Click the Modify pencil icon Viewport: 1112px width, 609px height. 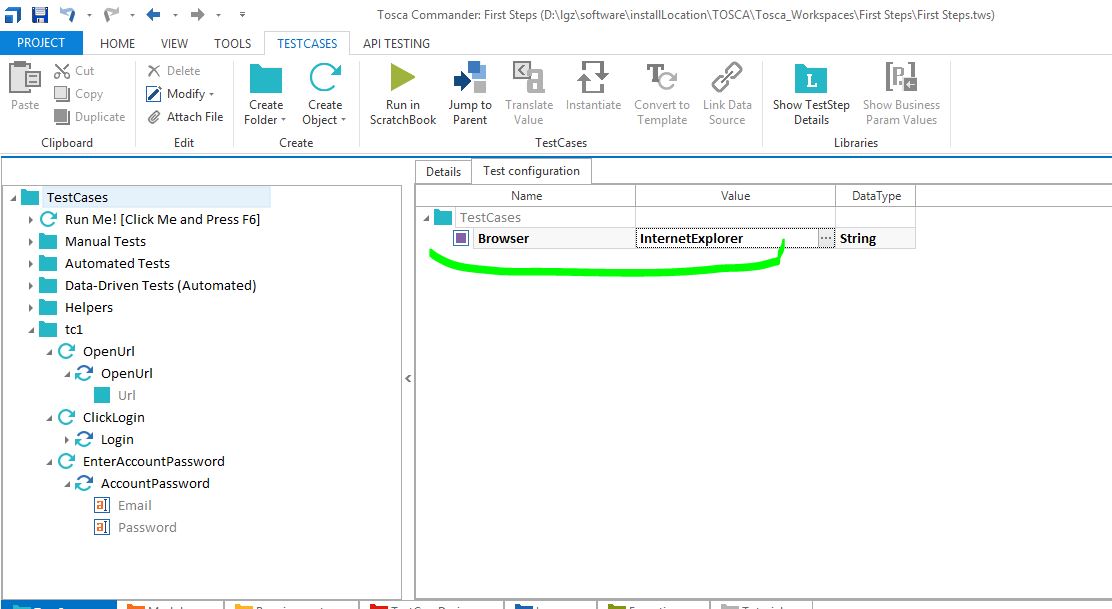coord(154,94)
